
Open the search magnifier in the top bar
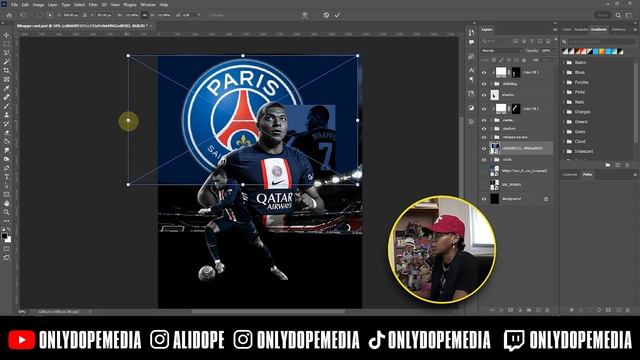618,15
